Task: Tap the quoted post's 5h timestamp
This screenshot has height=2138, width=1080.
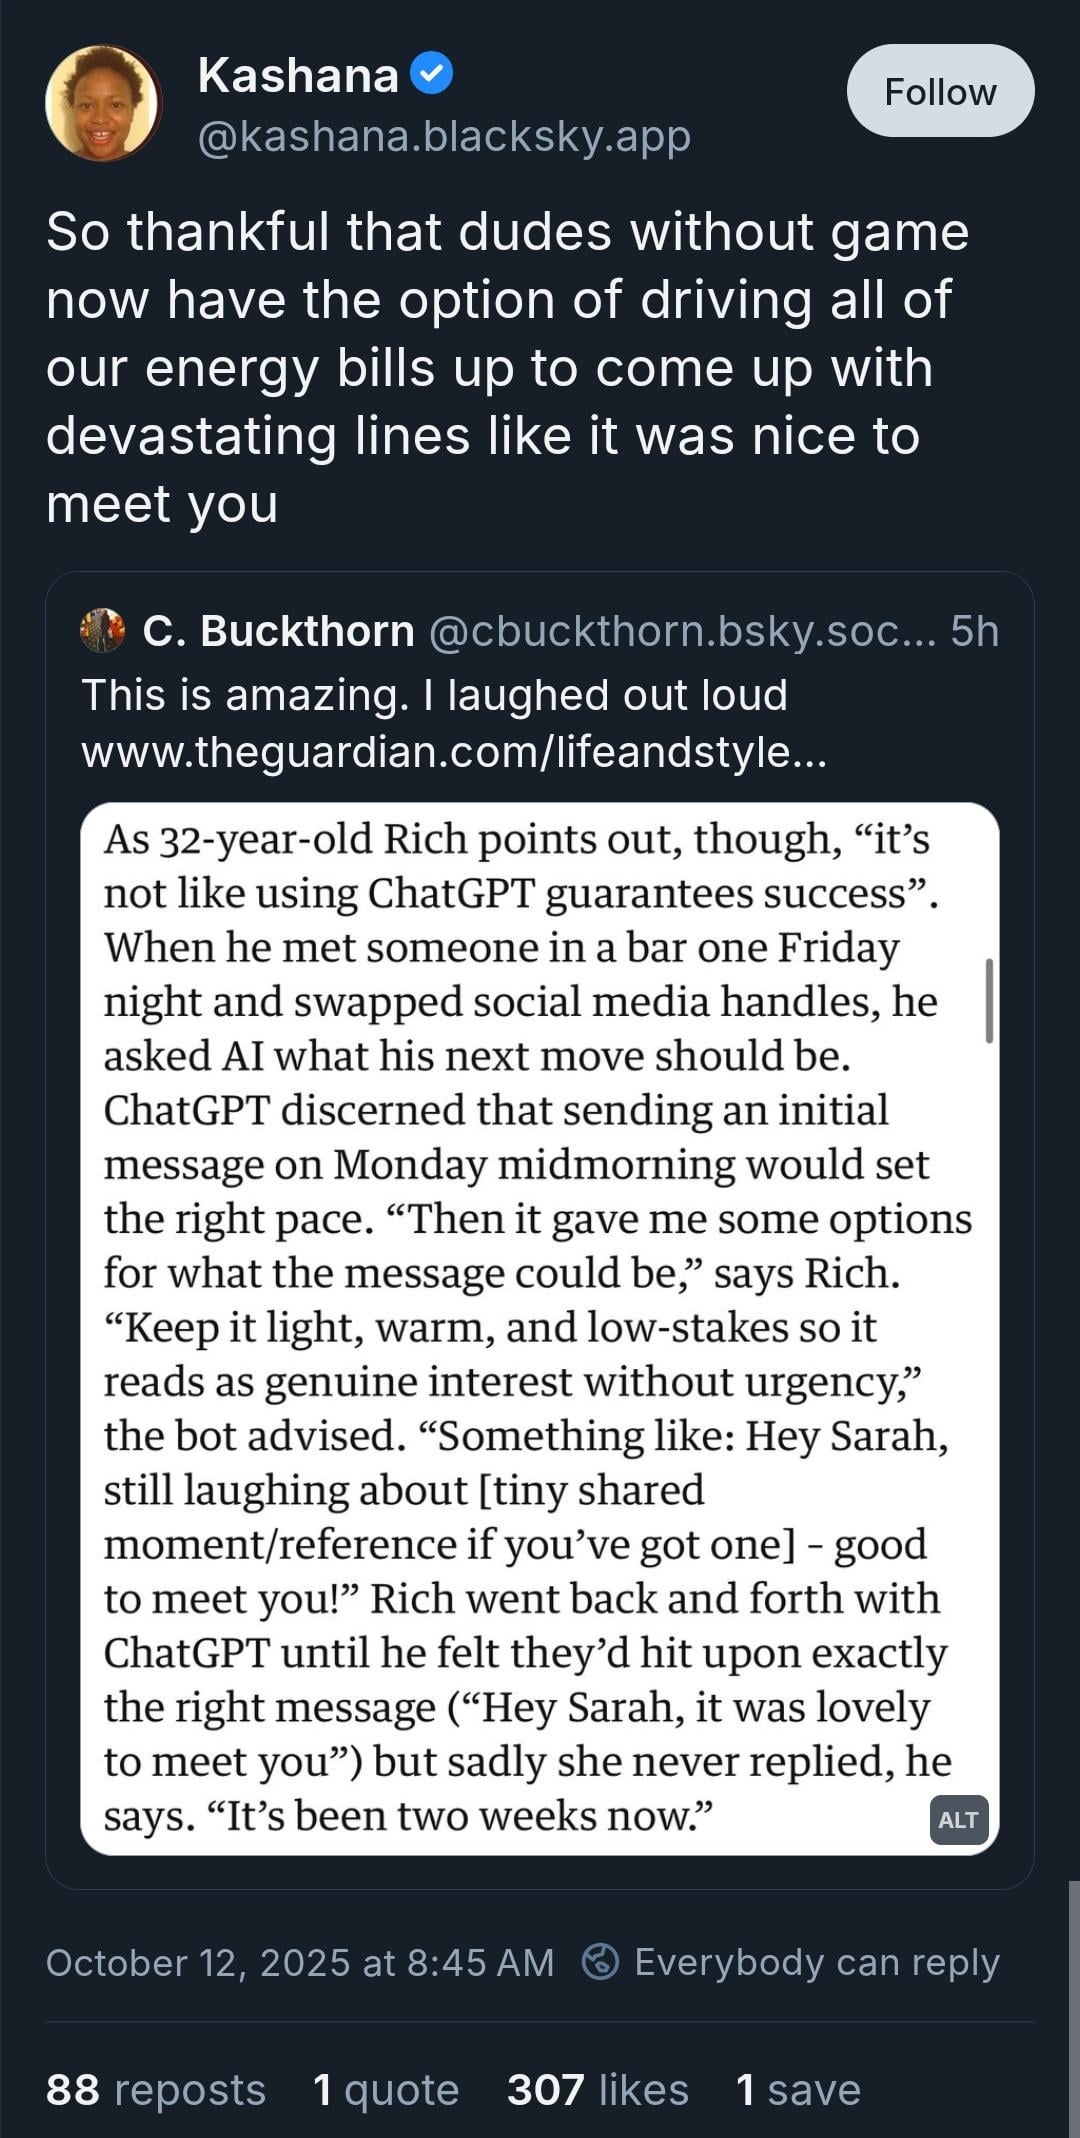Action: pos(974,631)
